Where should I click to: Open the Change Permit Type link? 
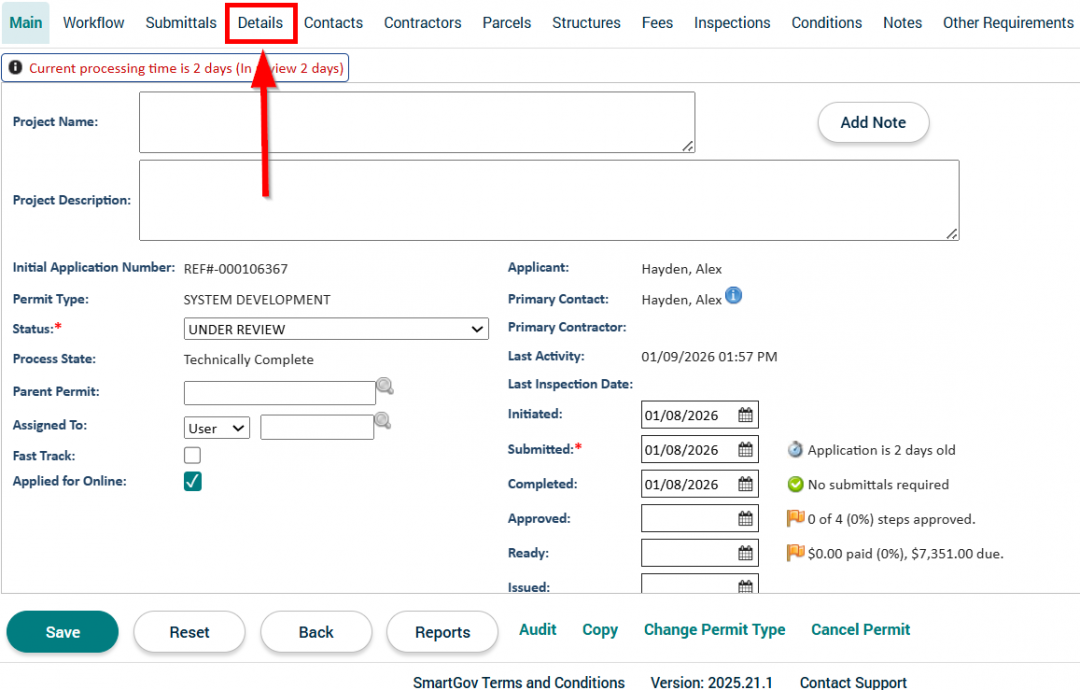click(714, 630)
